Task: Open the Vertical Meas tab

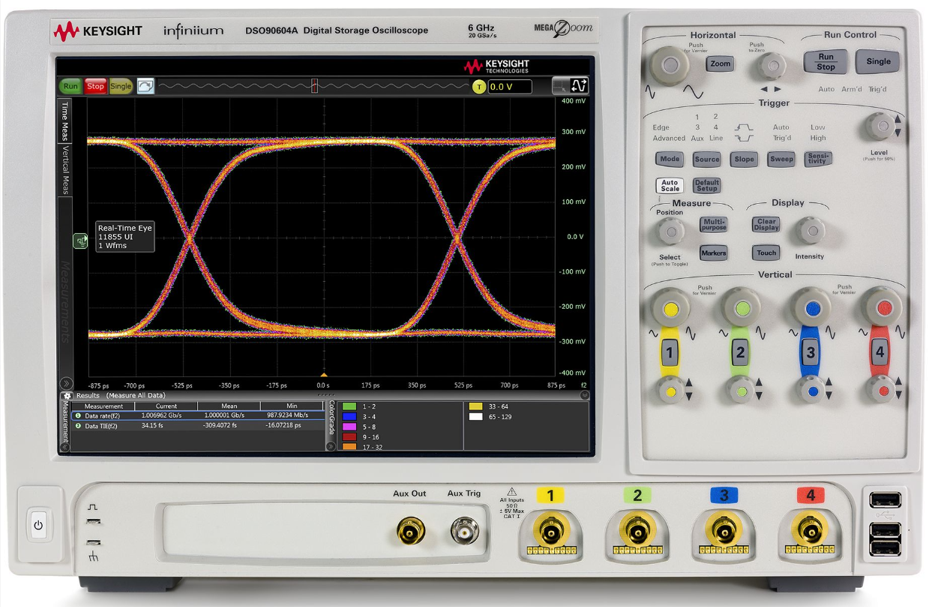Action: point(66,169)
